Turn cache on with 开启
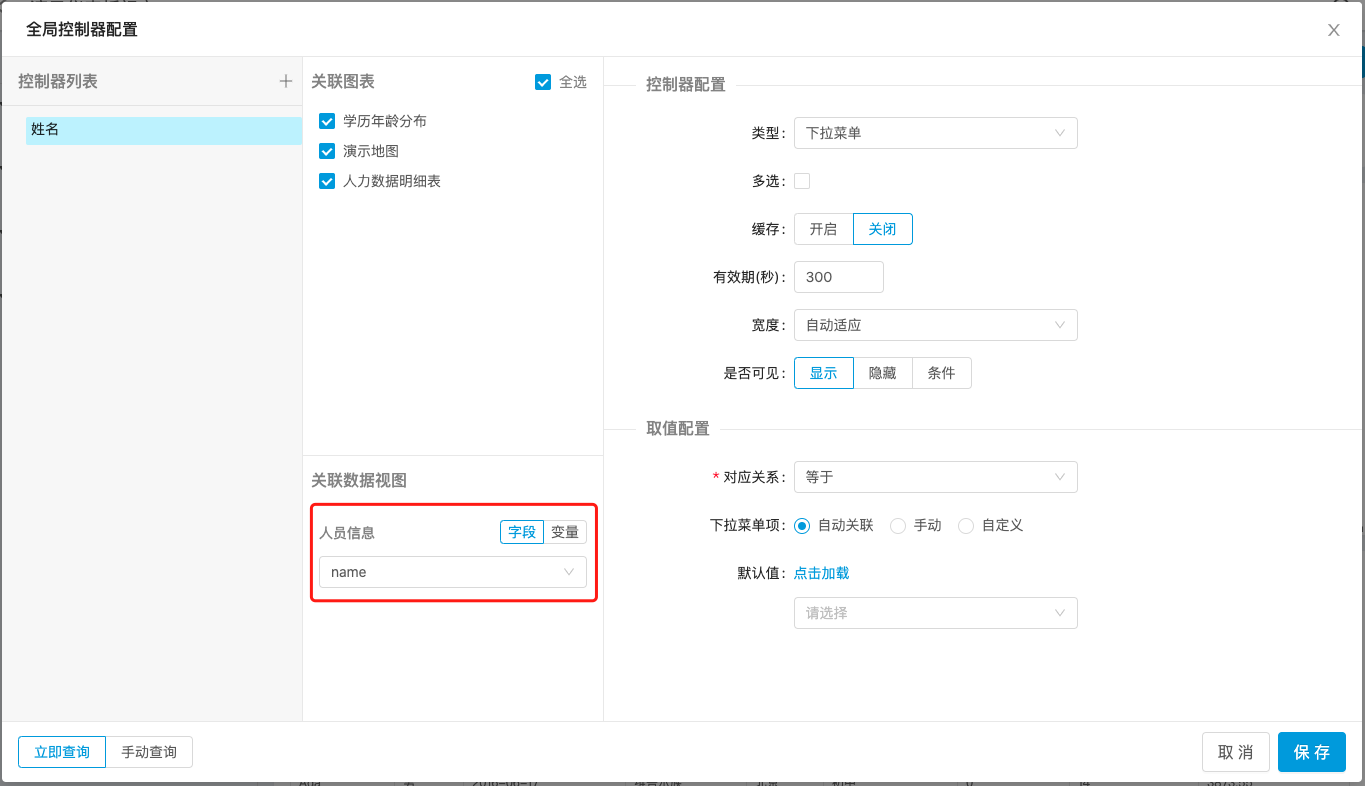The height and width of the screenshot is (786, 1365). pos(823,229)
